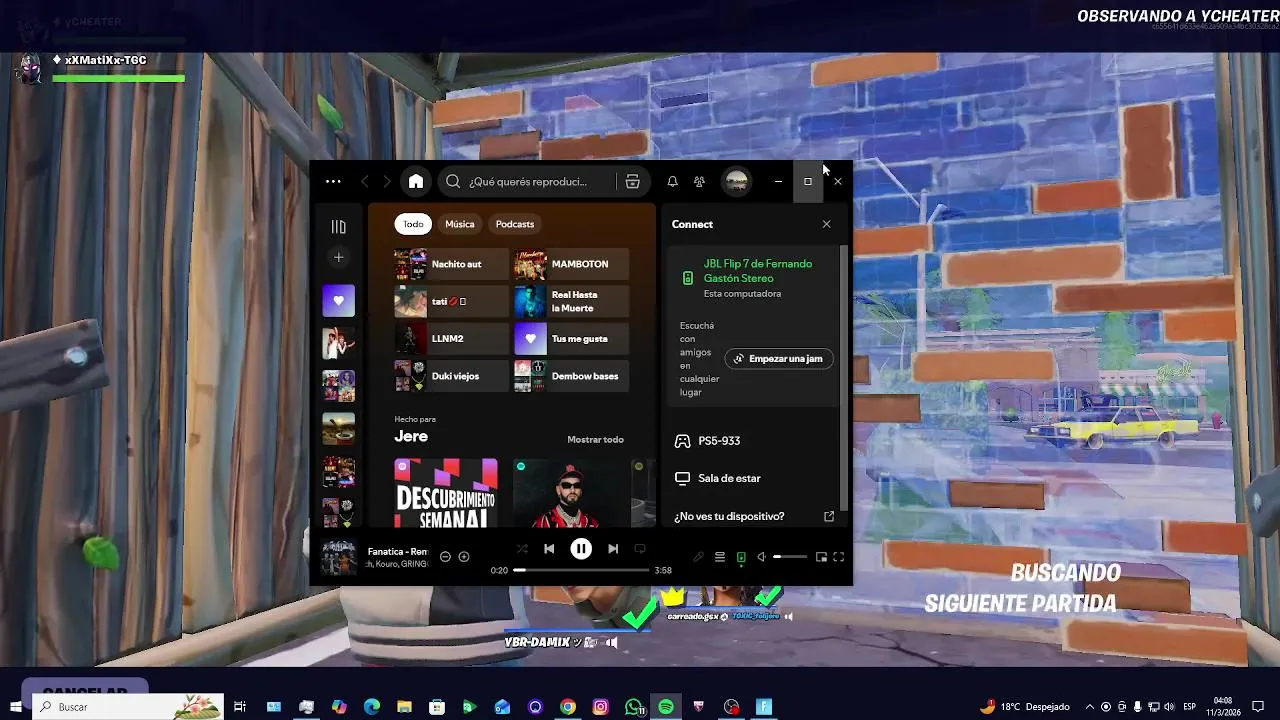This screenshot has height=720, width=1280.
Task: Open Task View on taskbar
Action: click(x=240, y=707)
